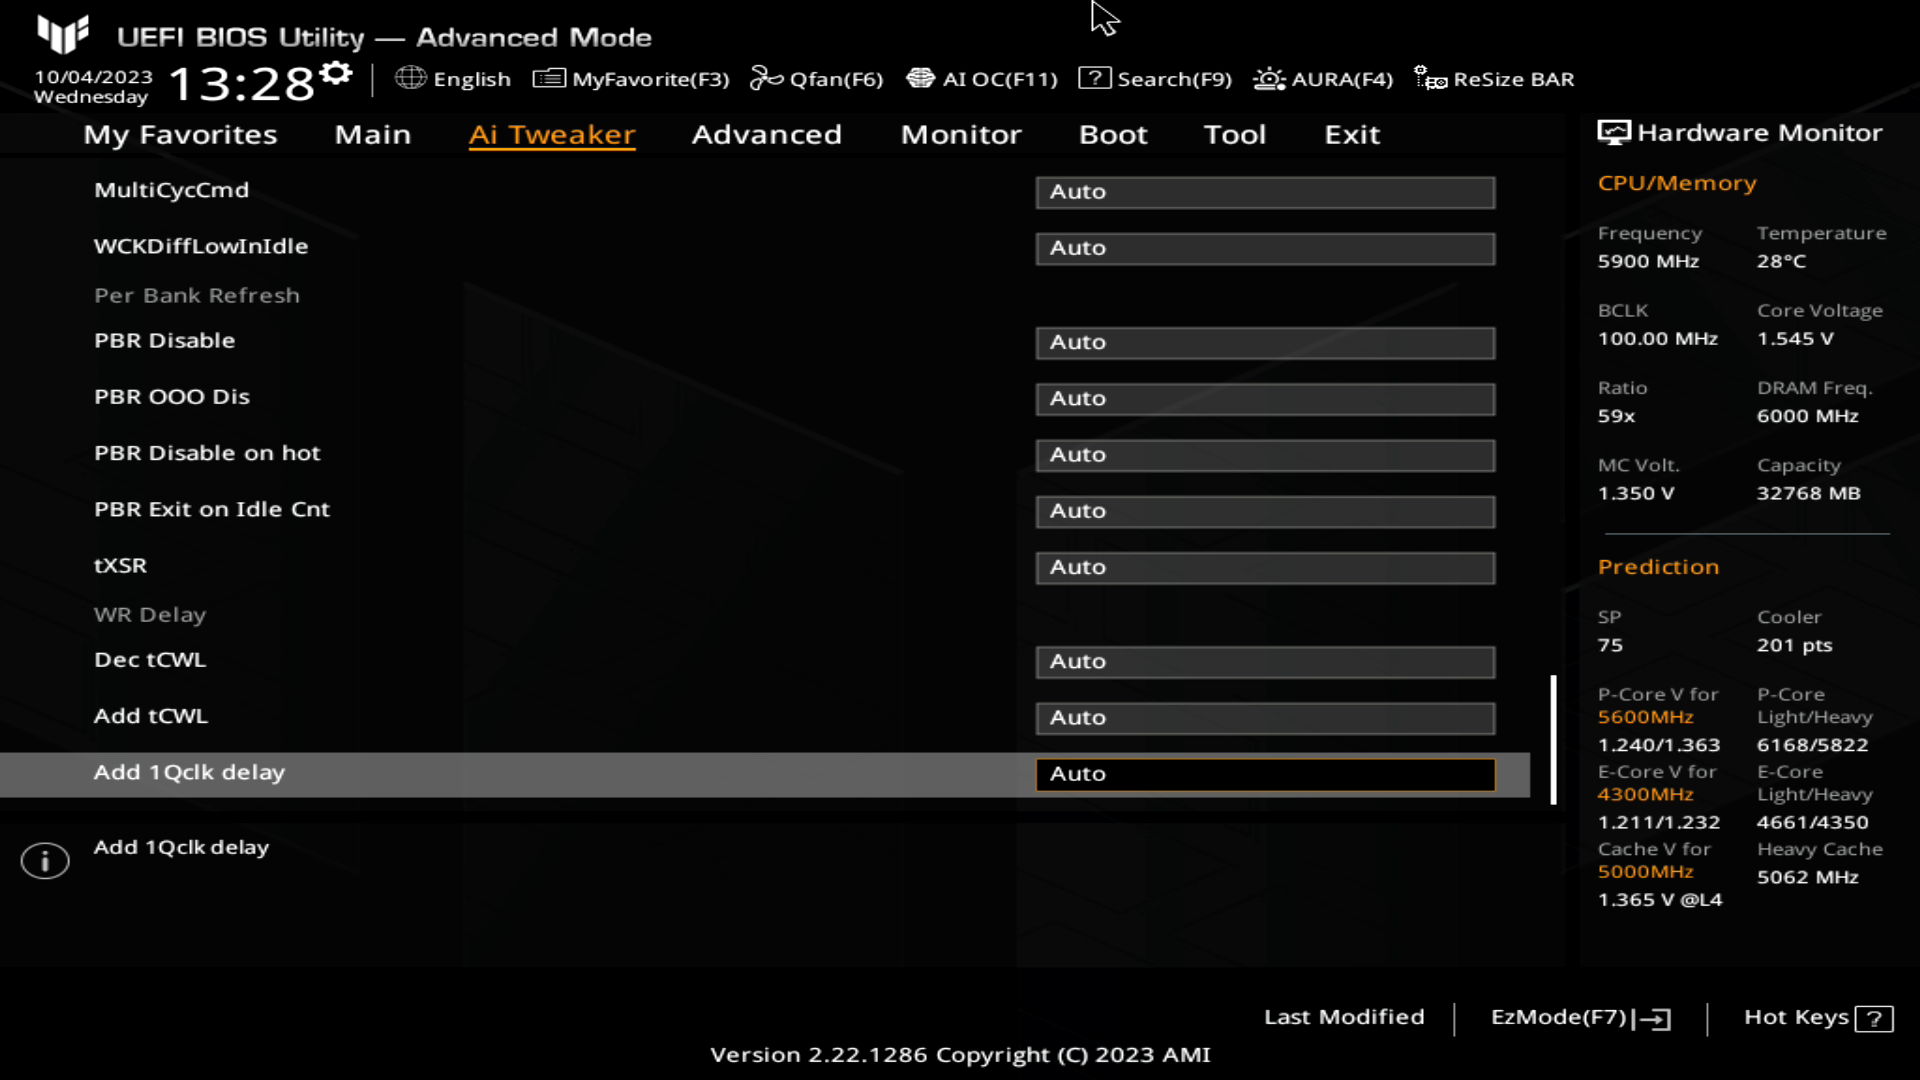Screen dimensions: 1920x1080
Task: Click the AURA lighting icon
Action: [x=1269, y=78]
